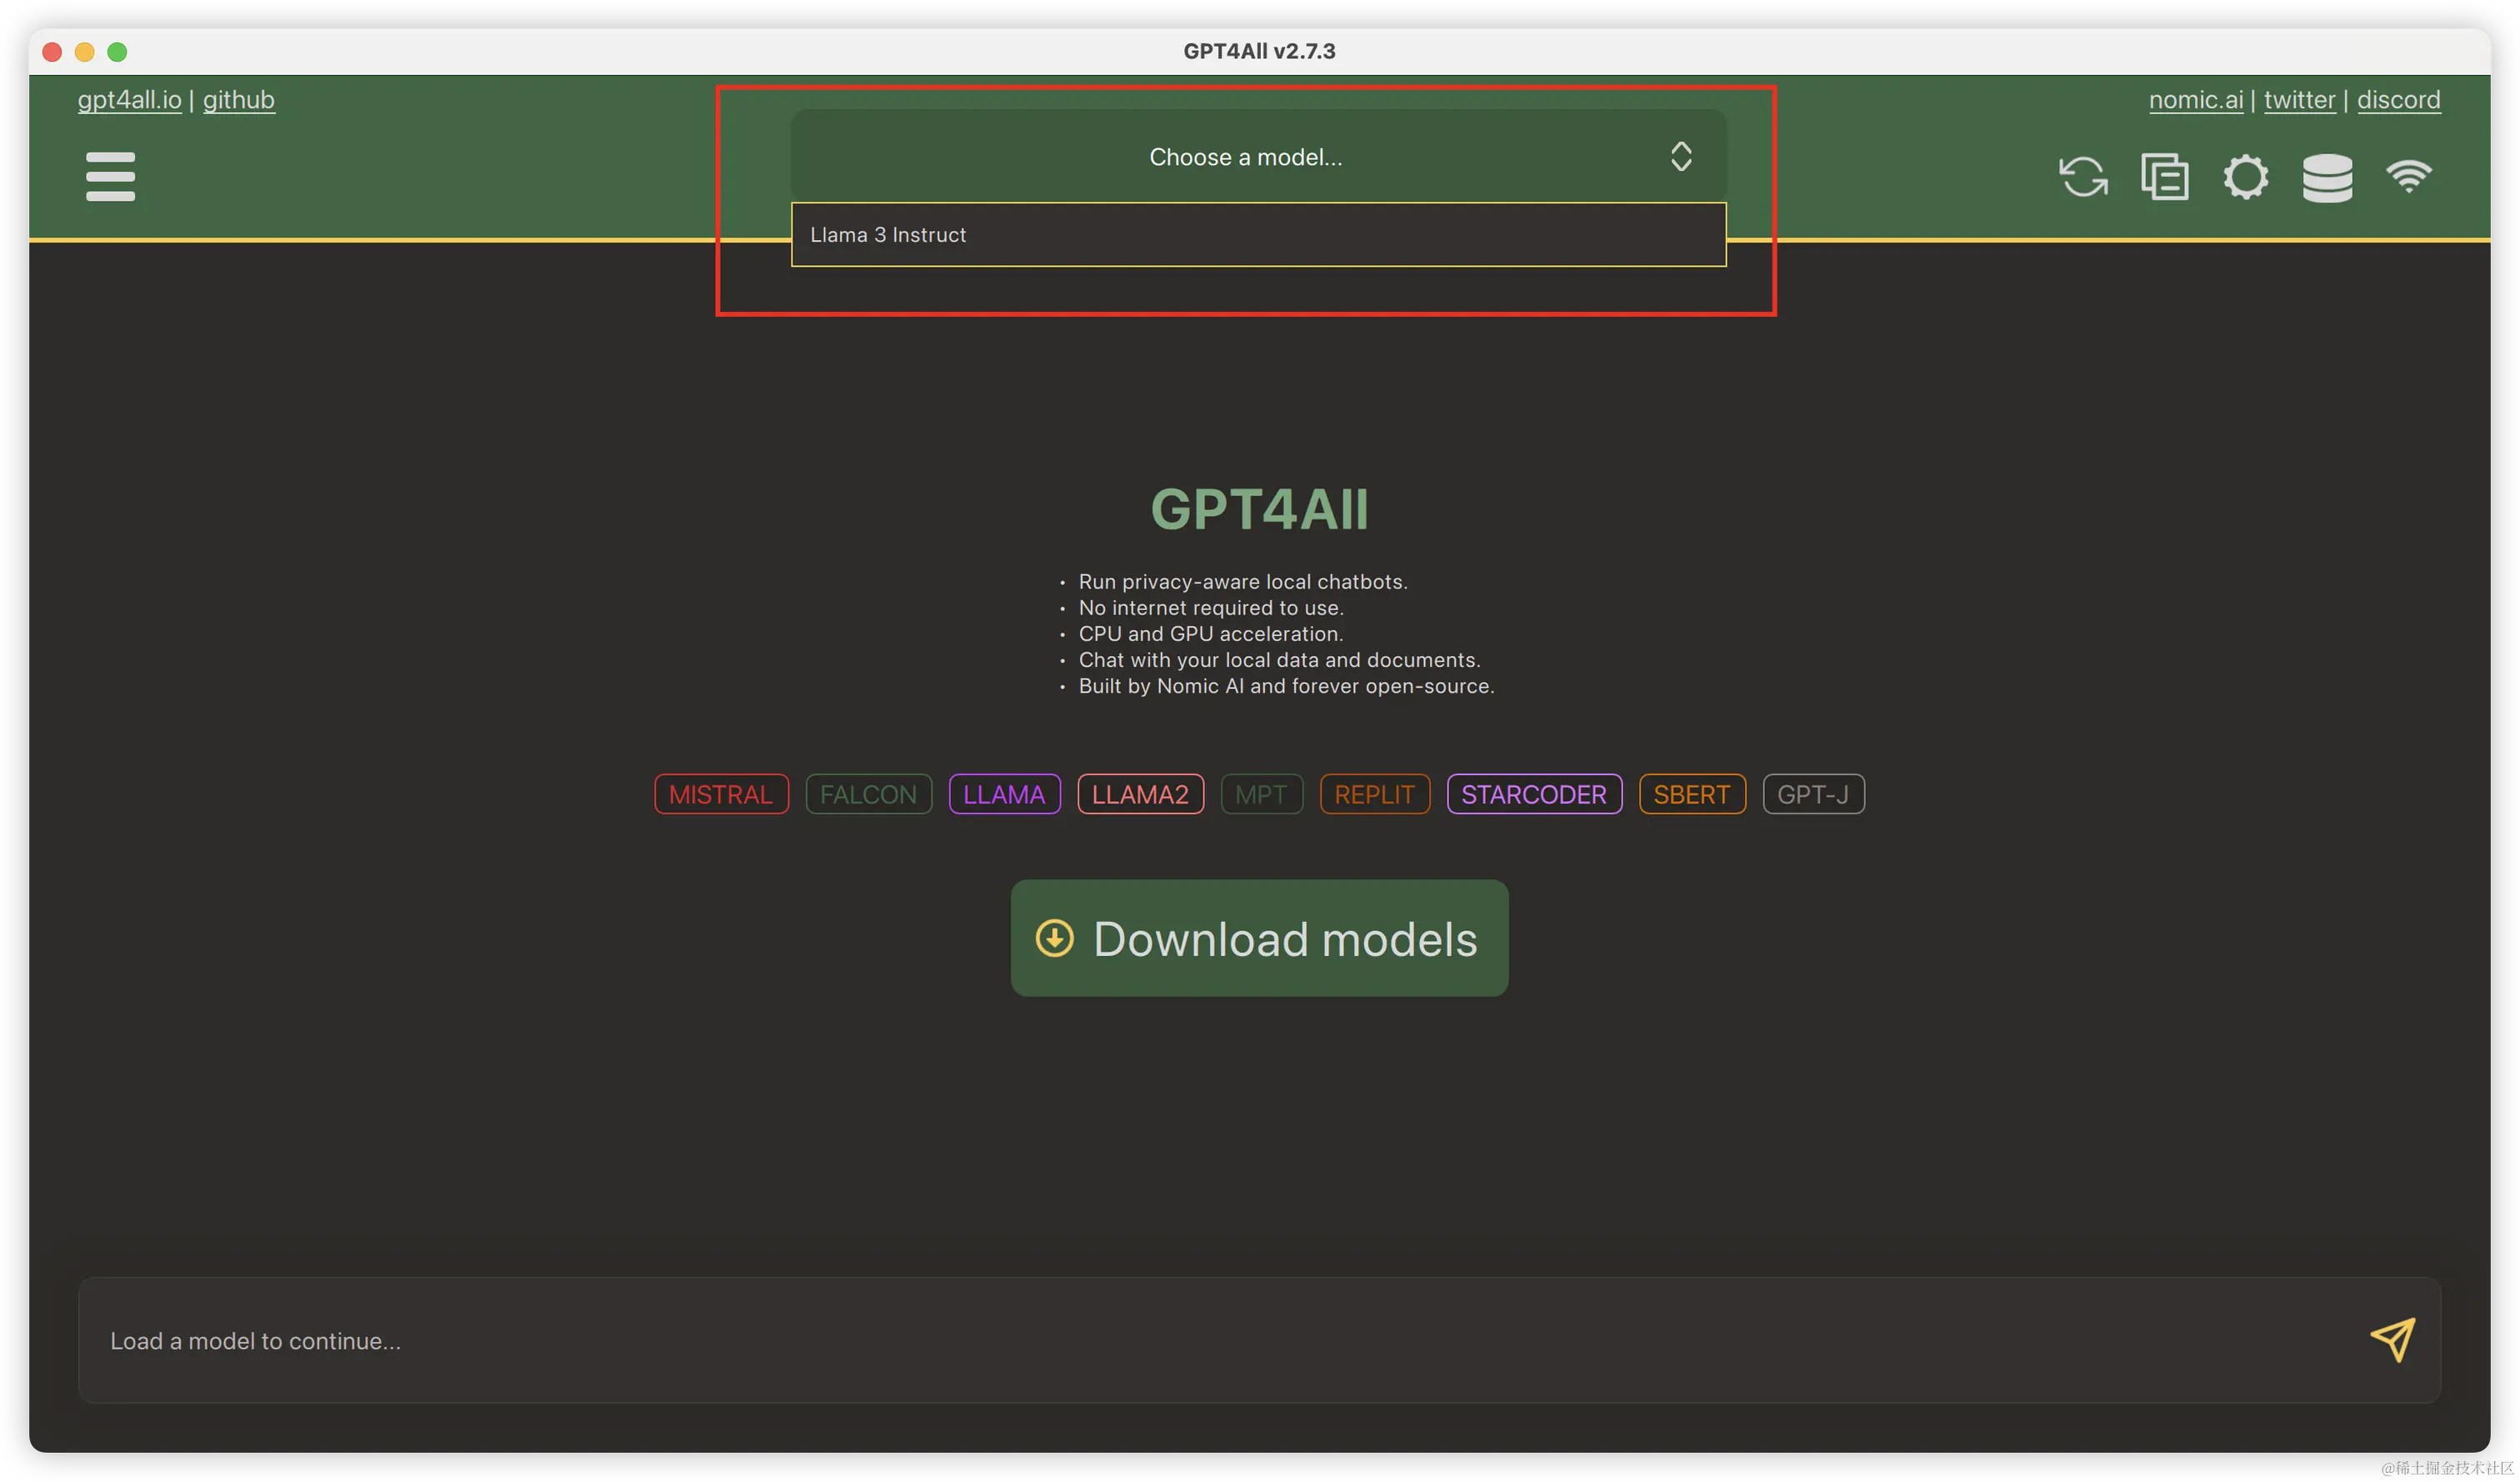Viewport: 2520px width, 1482px height.
Task: Click the paper plane send icon
Action: coord(2392,1340)
